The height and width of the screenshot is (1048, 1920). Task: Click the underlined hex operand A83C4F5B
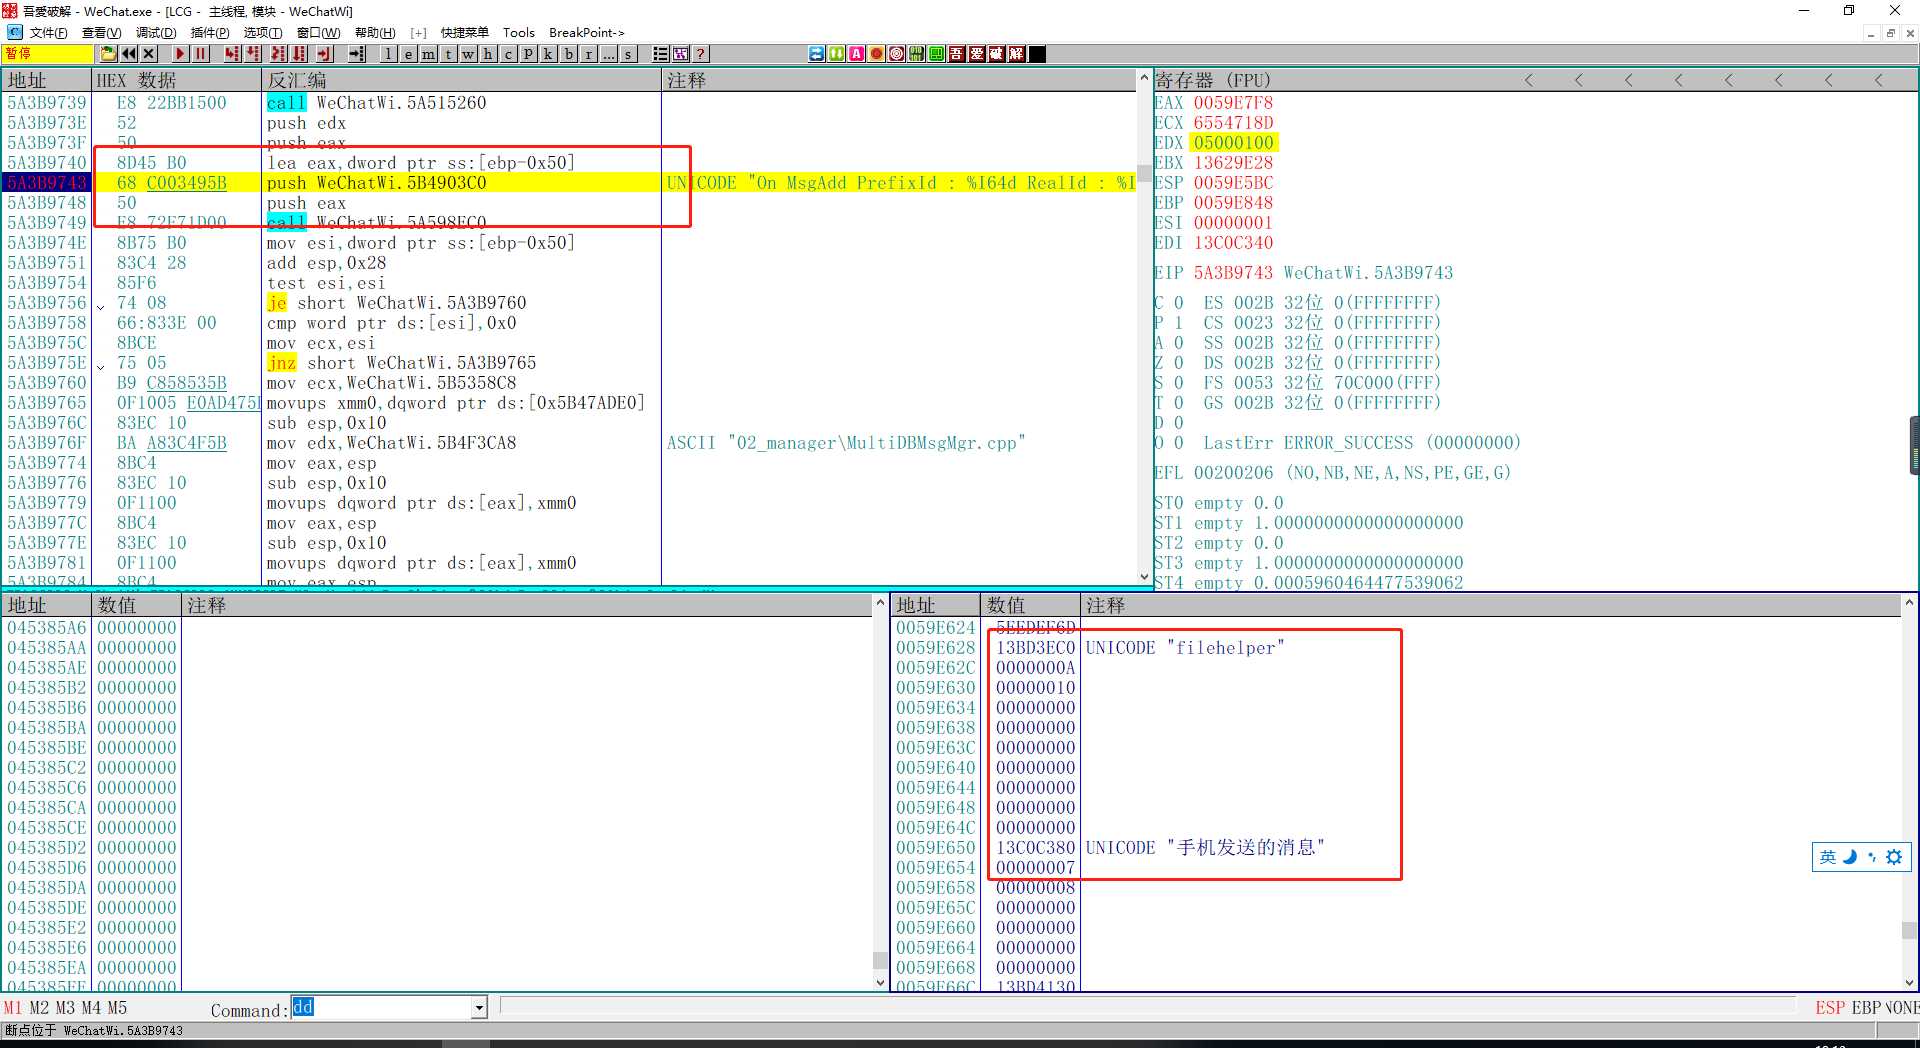click(x=186, y=443)
